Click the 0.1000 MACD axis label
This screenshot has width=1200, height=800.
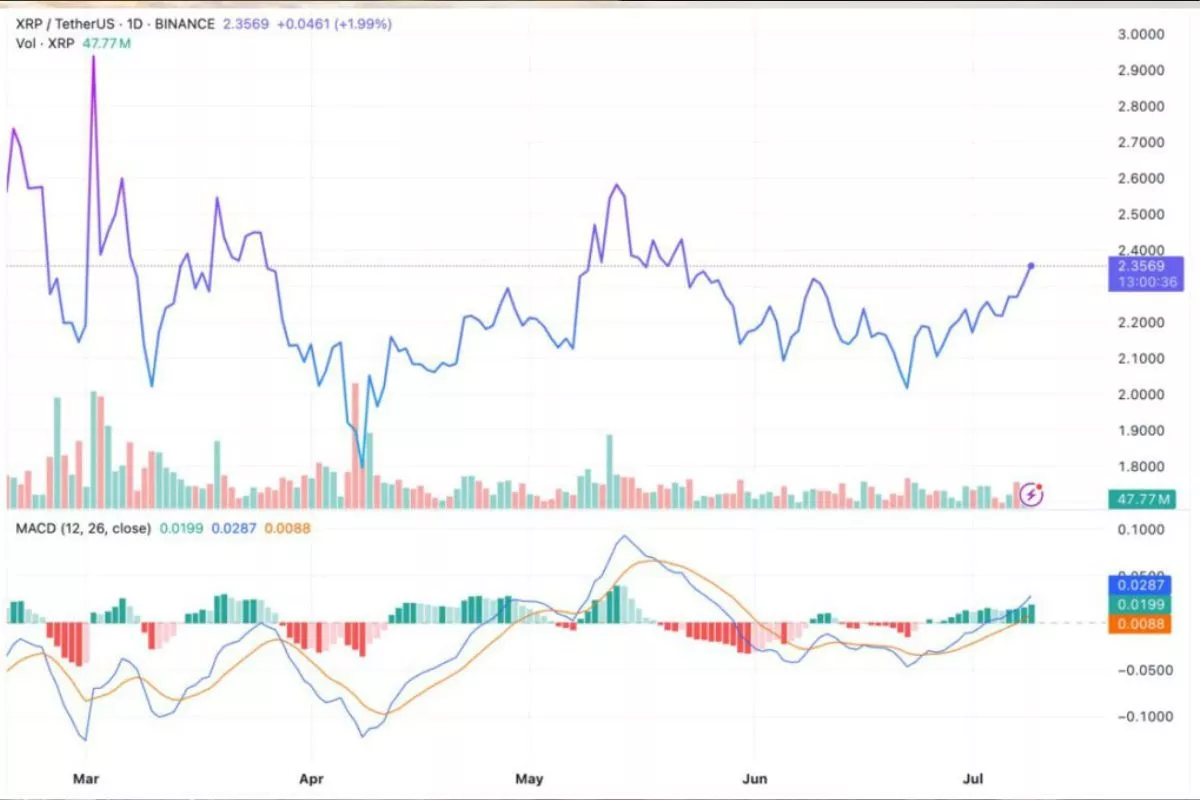1143,528
